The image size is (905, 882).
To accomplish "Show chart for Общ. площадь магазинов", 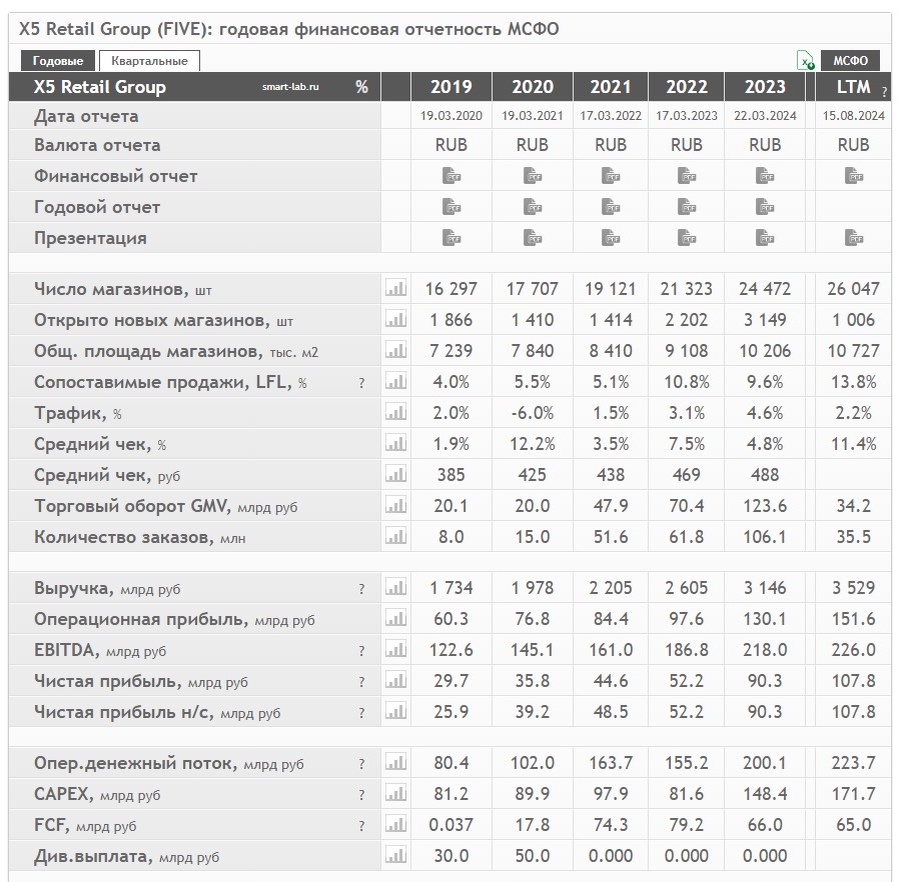I will coord(396,350).
